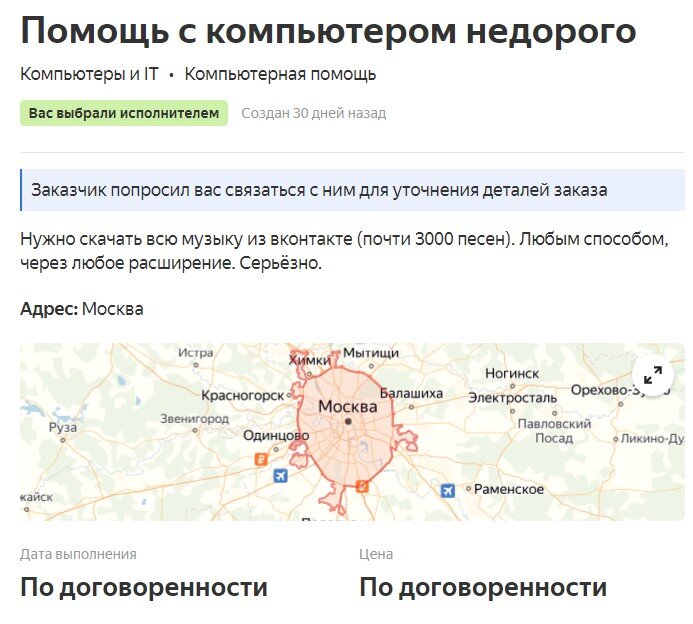This screenshot has height=624, width=693.
Task: Click the Создан 30 дней назад text
Action: [314, 113]
